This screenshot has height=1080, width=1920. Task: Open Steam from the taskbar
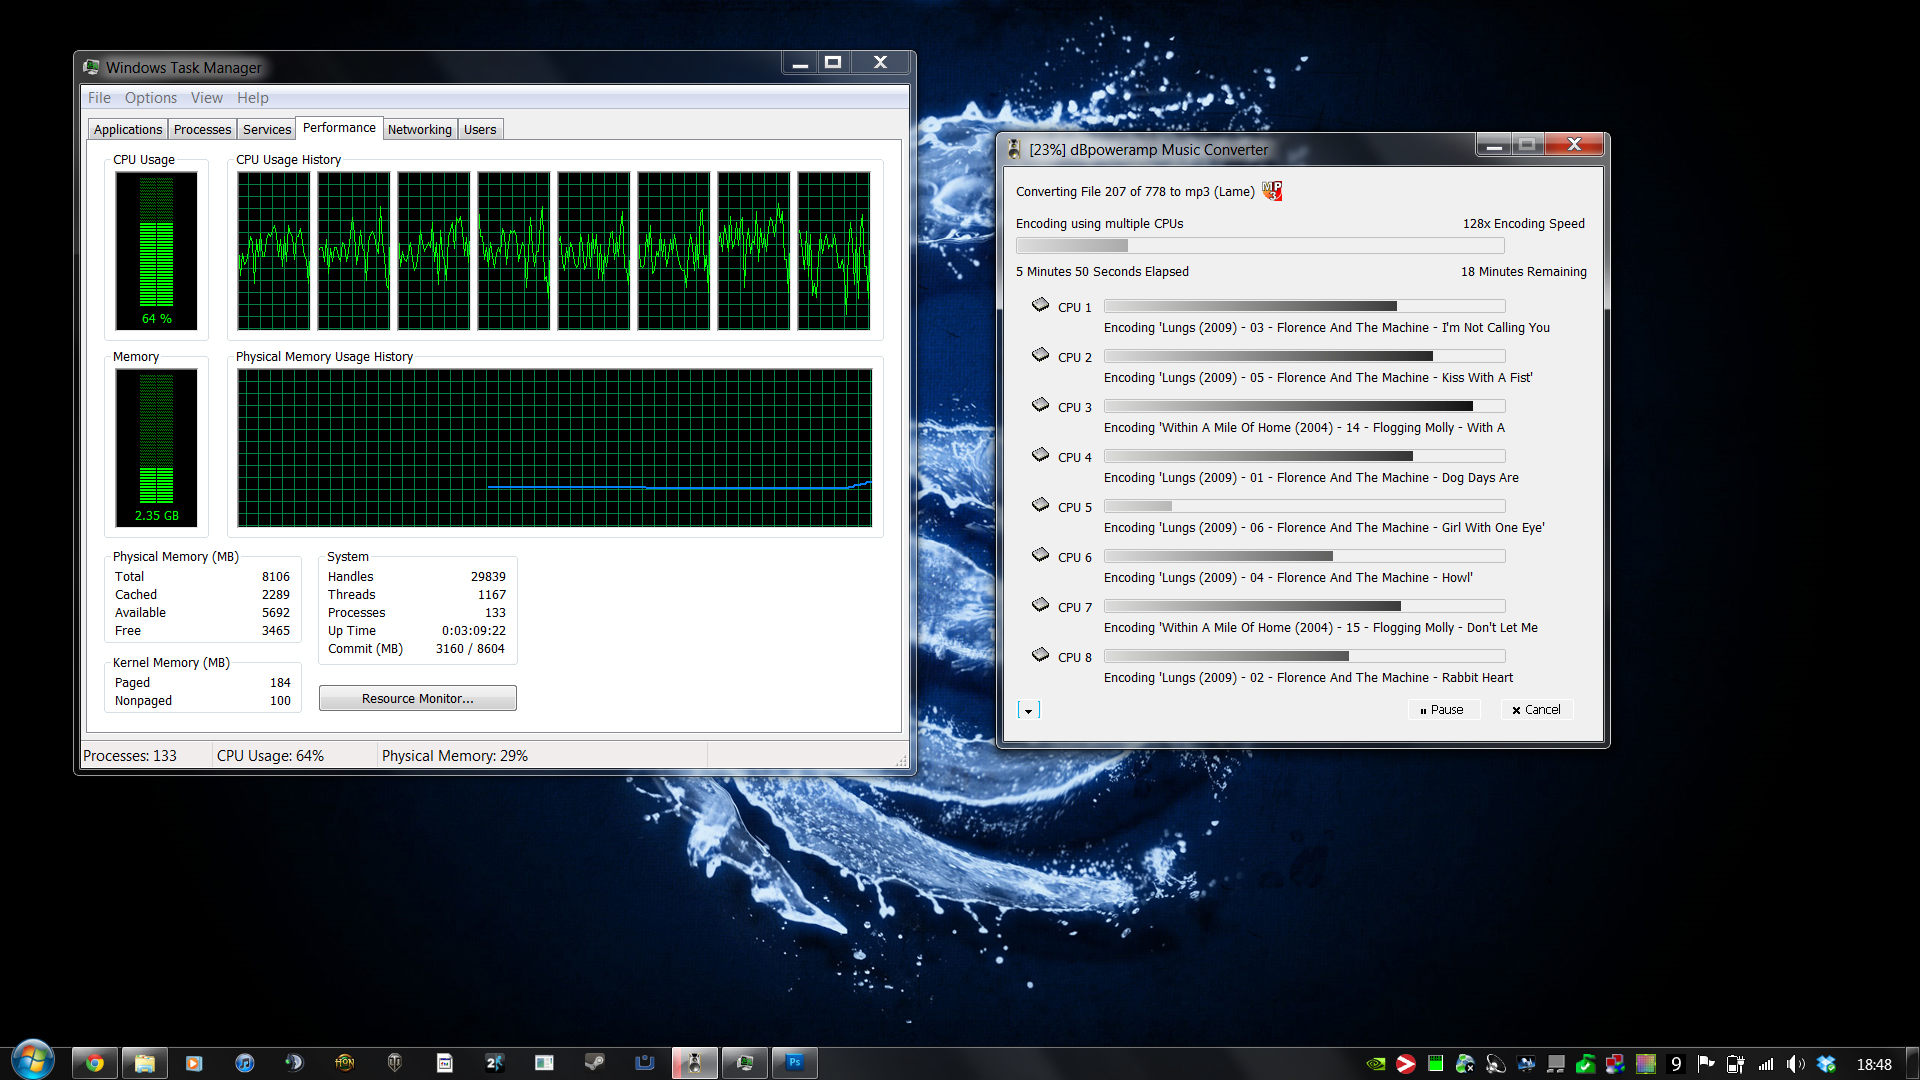[595, 1063]
